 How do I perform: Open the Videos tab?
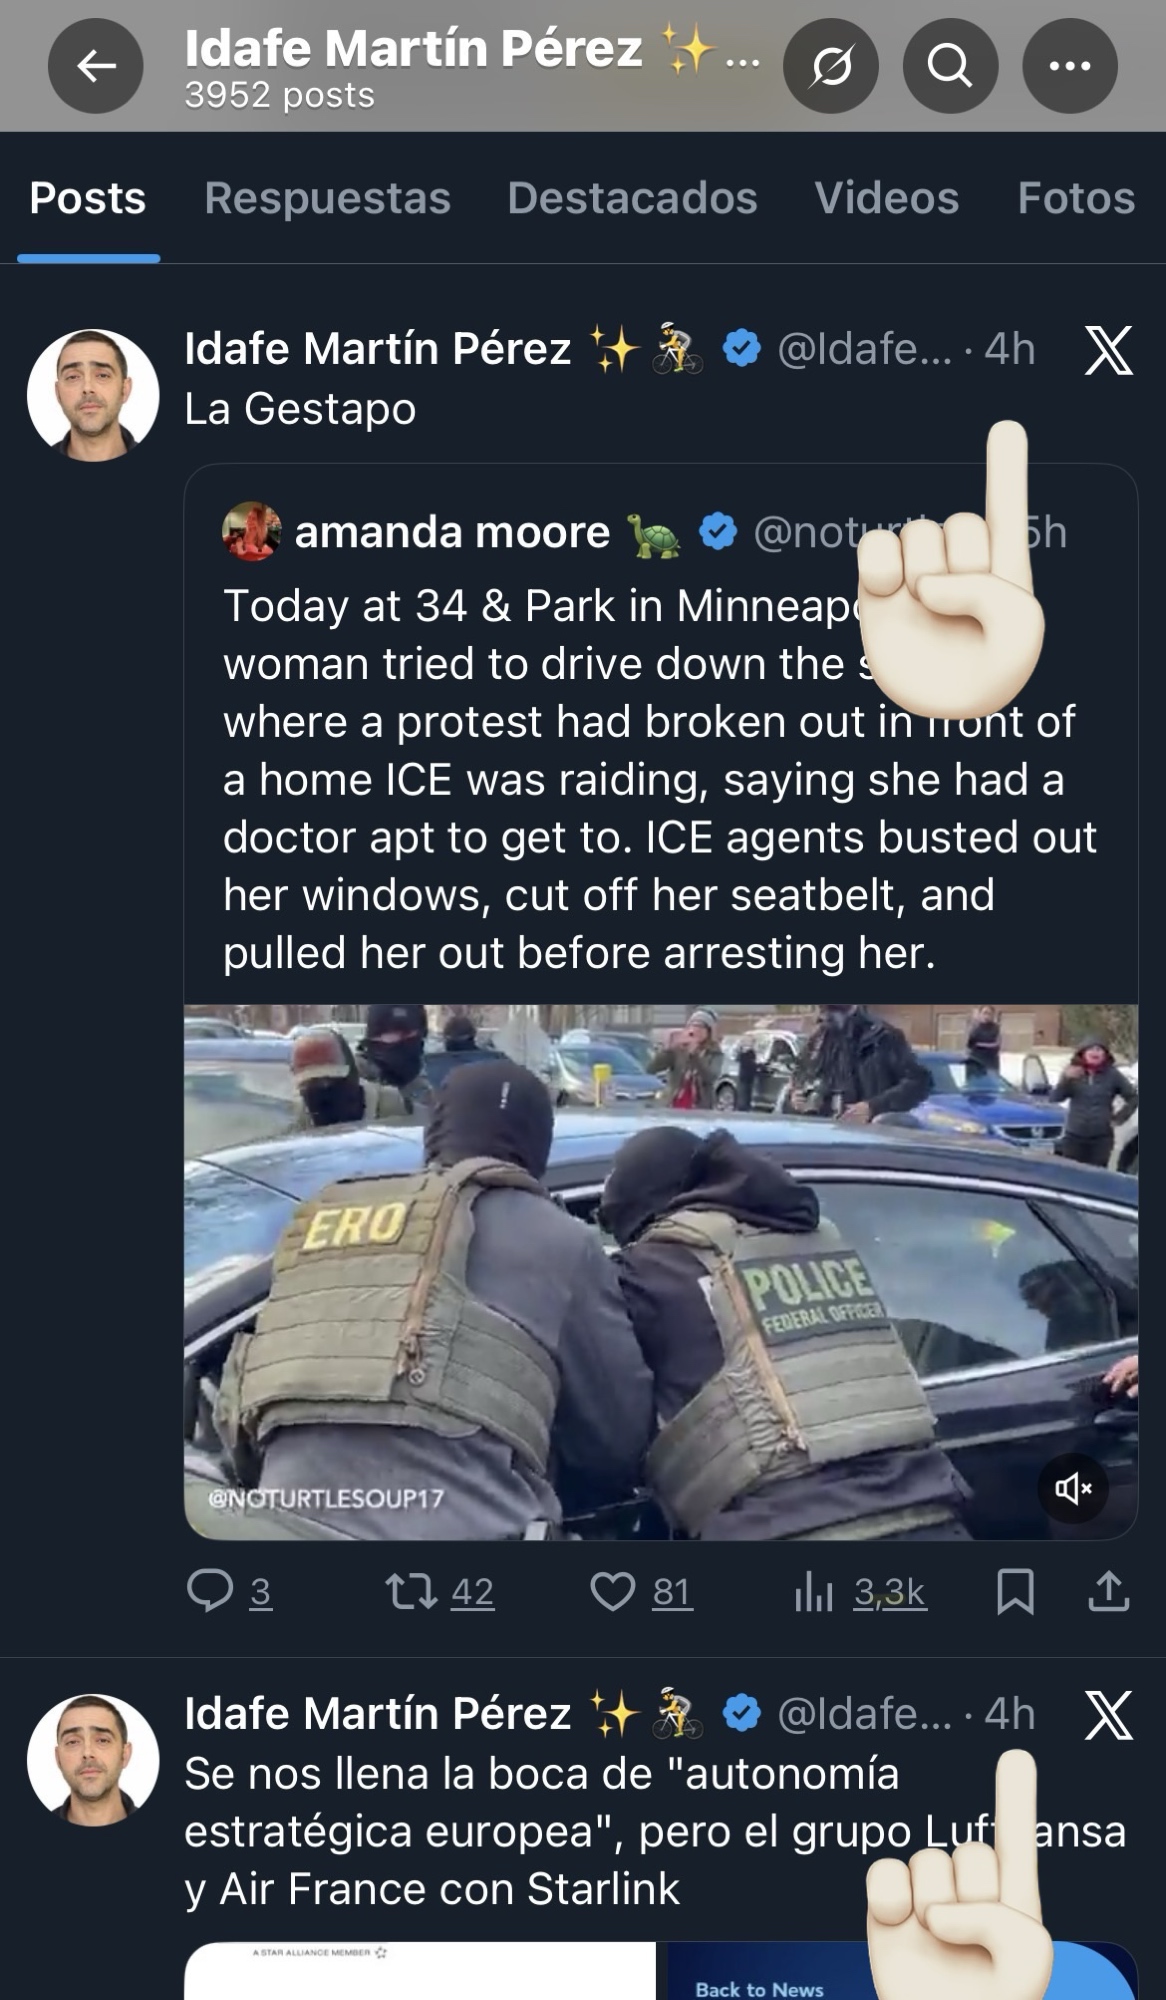[887, 198]
